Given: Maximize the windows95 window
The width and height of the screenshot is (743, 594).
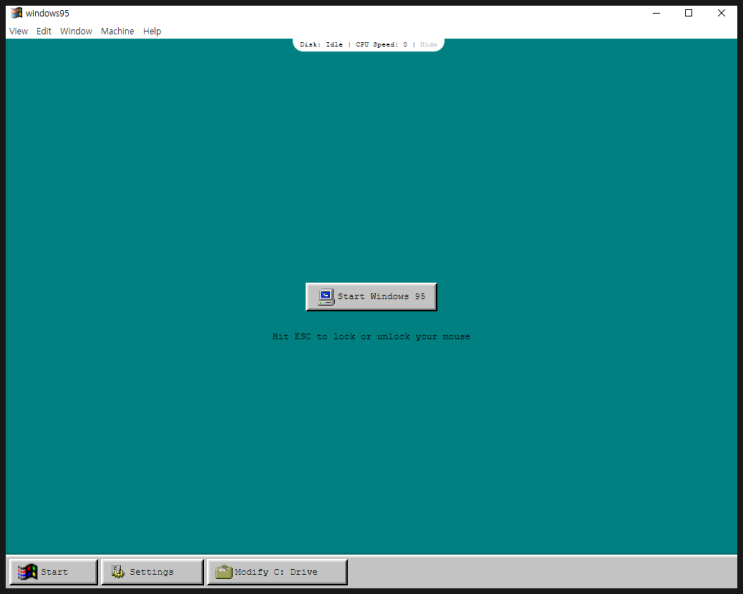Looking at the screenshot, I should [689, 13].
